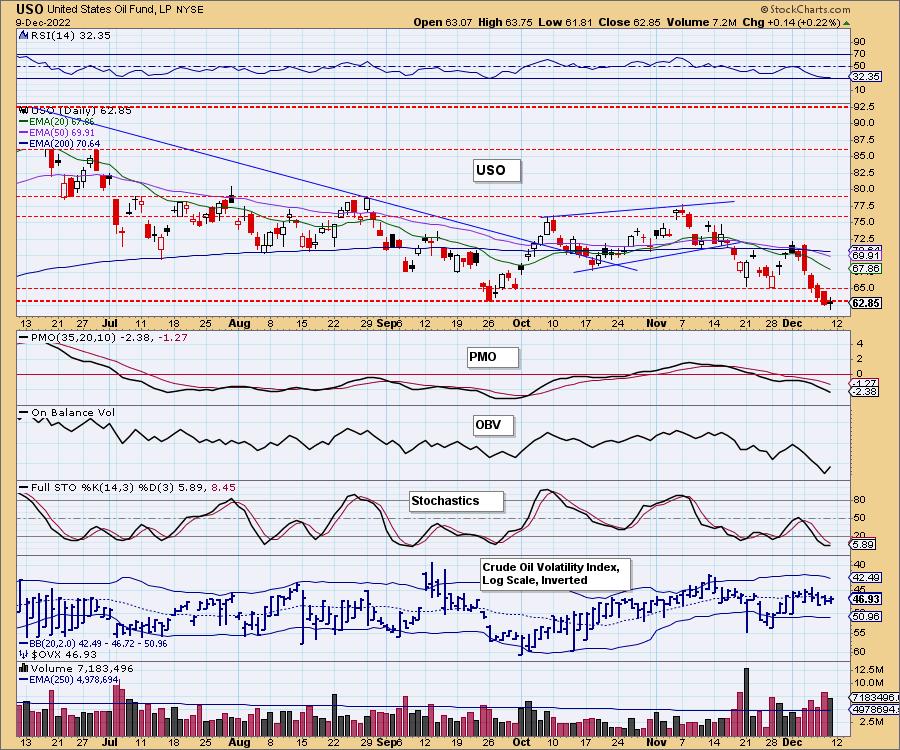Click the 67.86 price tag on right axis
900x750 pixels.
coord(866,269)
